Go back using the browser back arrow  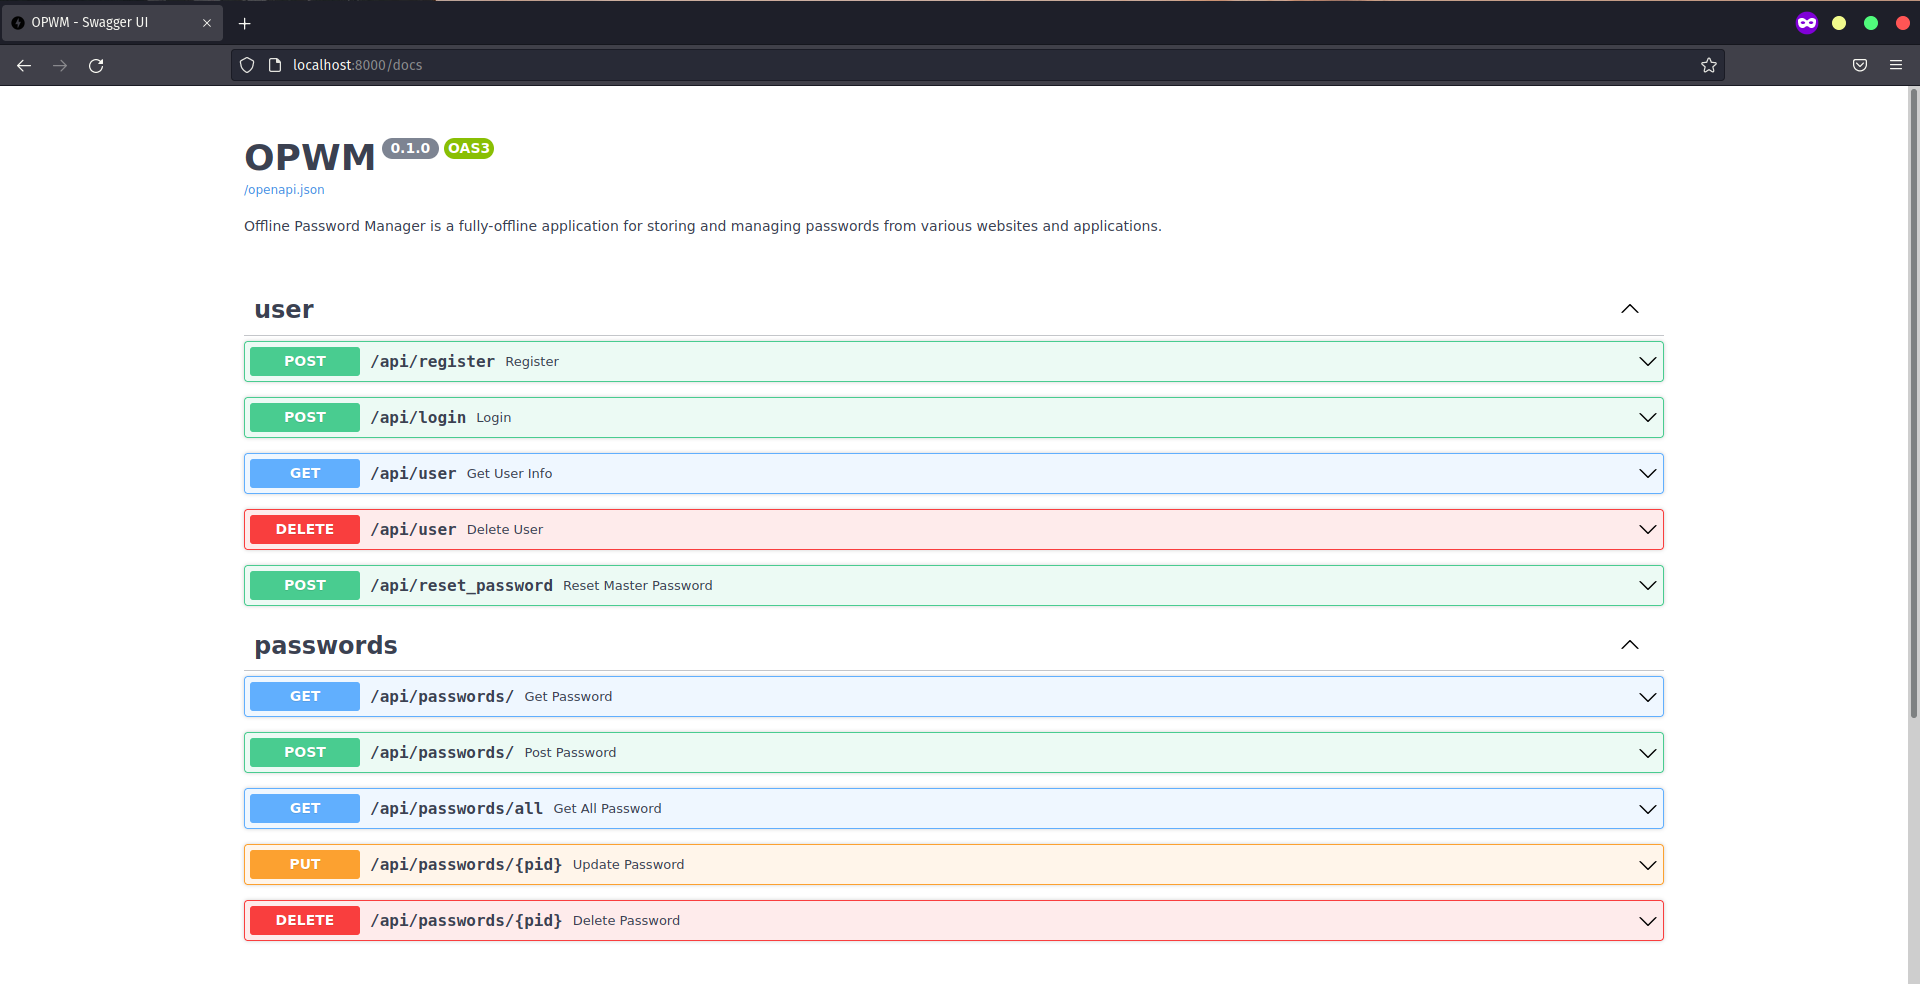(x=24, y=65)
